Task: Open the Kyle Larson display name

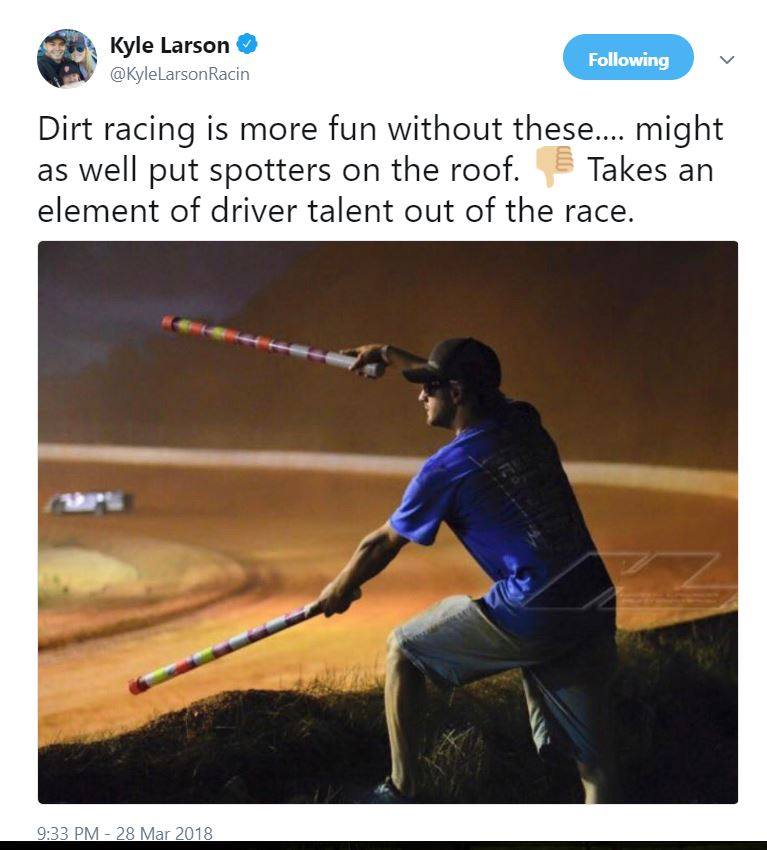Action: (x=169, y=45)
